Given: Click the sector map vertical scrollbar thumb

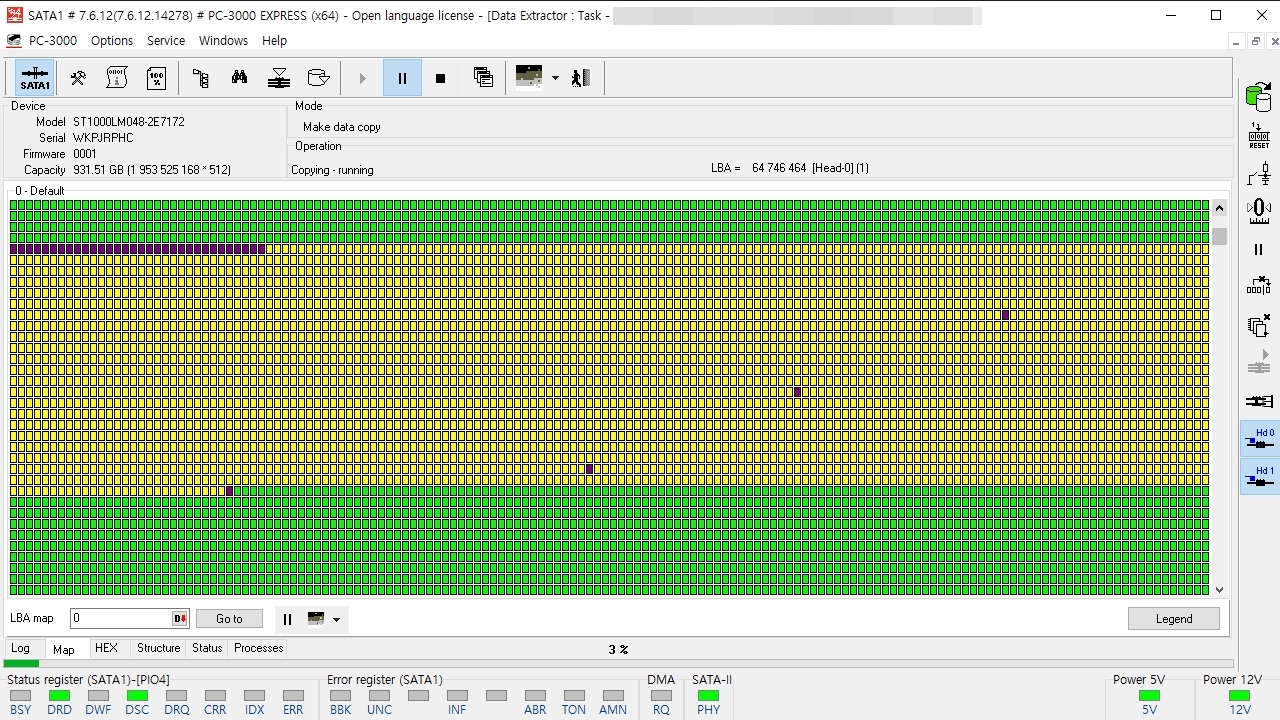Looking at the screenshot, I should coord(1219,237).
